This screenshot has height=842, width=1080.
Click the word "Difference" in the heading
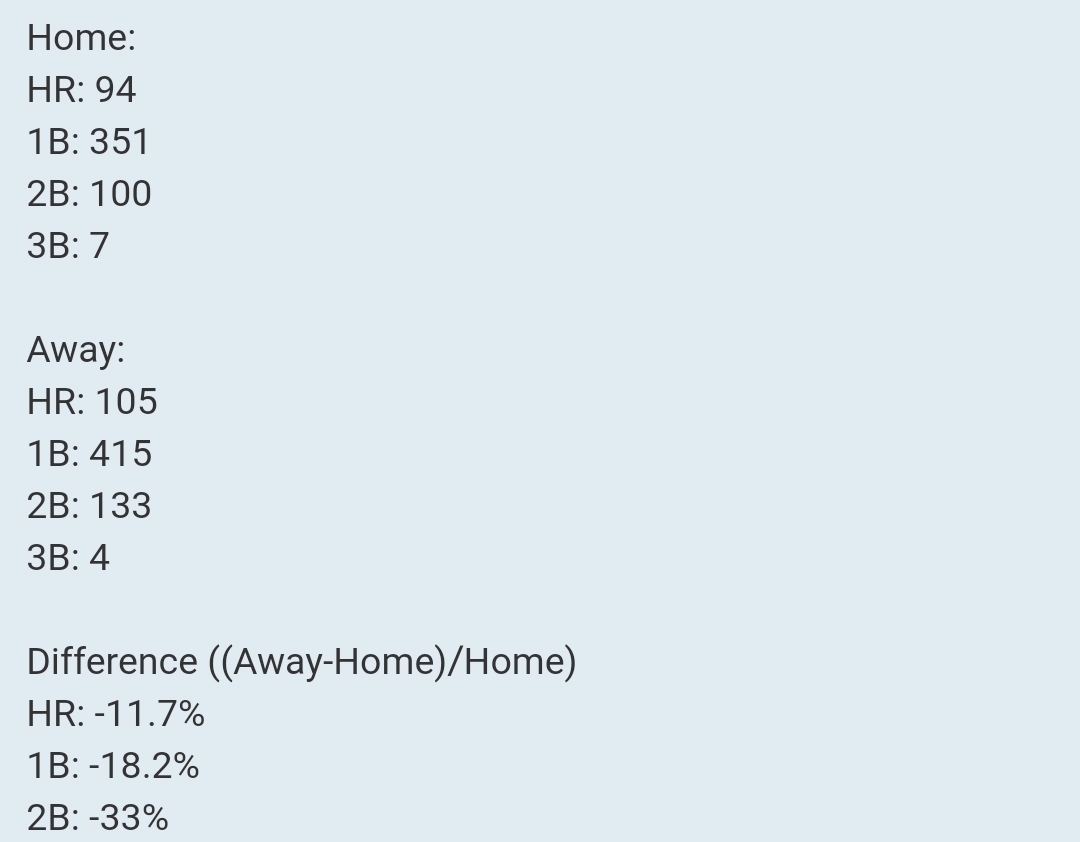tap(112, 662)
